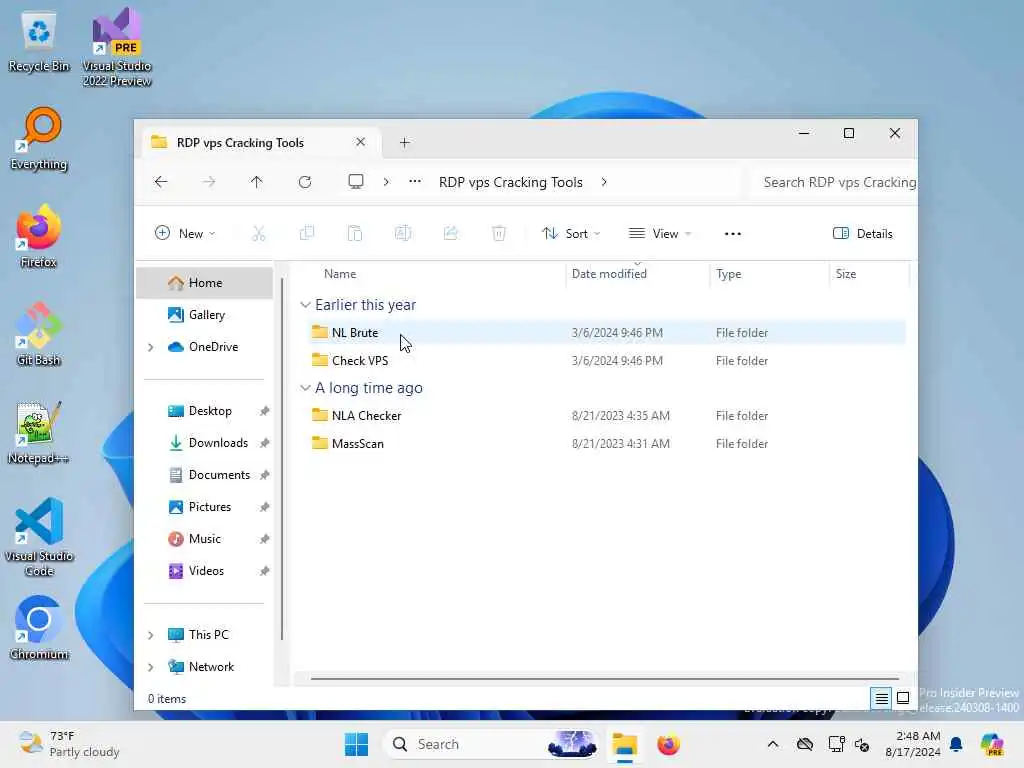The width and height of the screenshot is (1024, 768).
Task: Open the Everything search desktop shortcut
Action: pyautogui.click(x=39, y=140)
